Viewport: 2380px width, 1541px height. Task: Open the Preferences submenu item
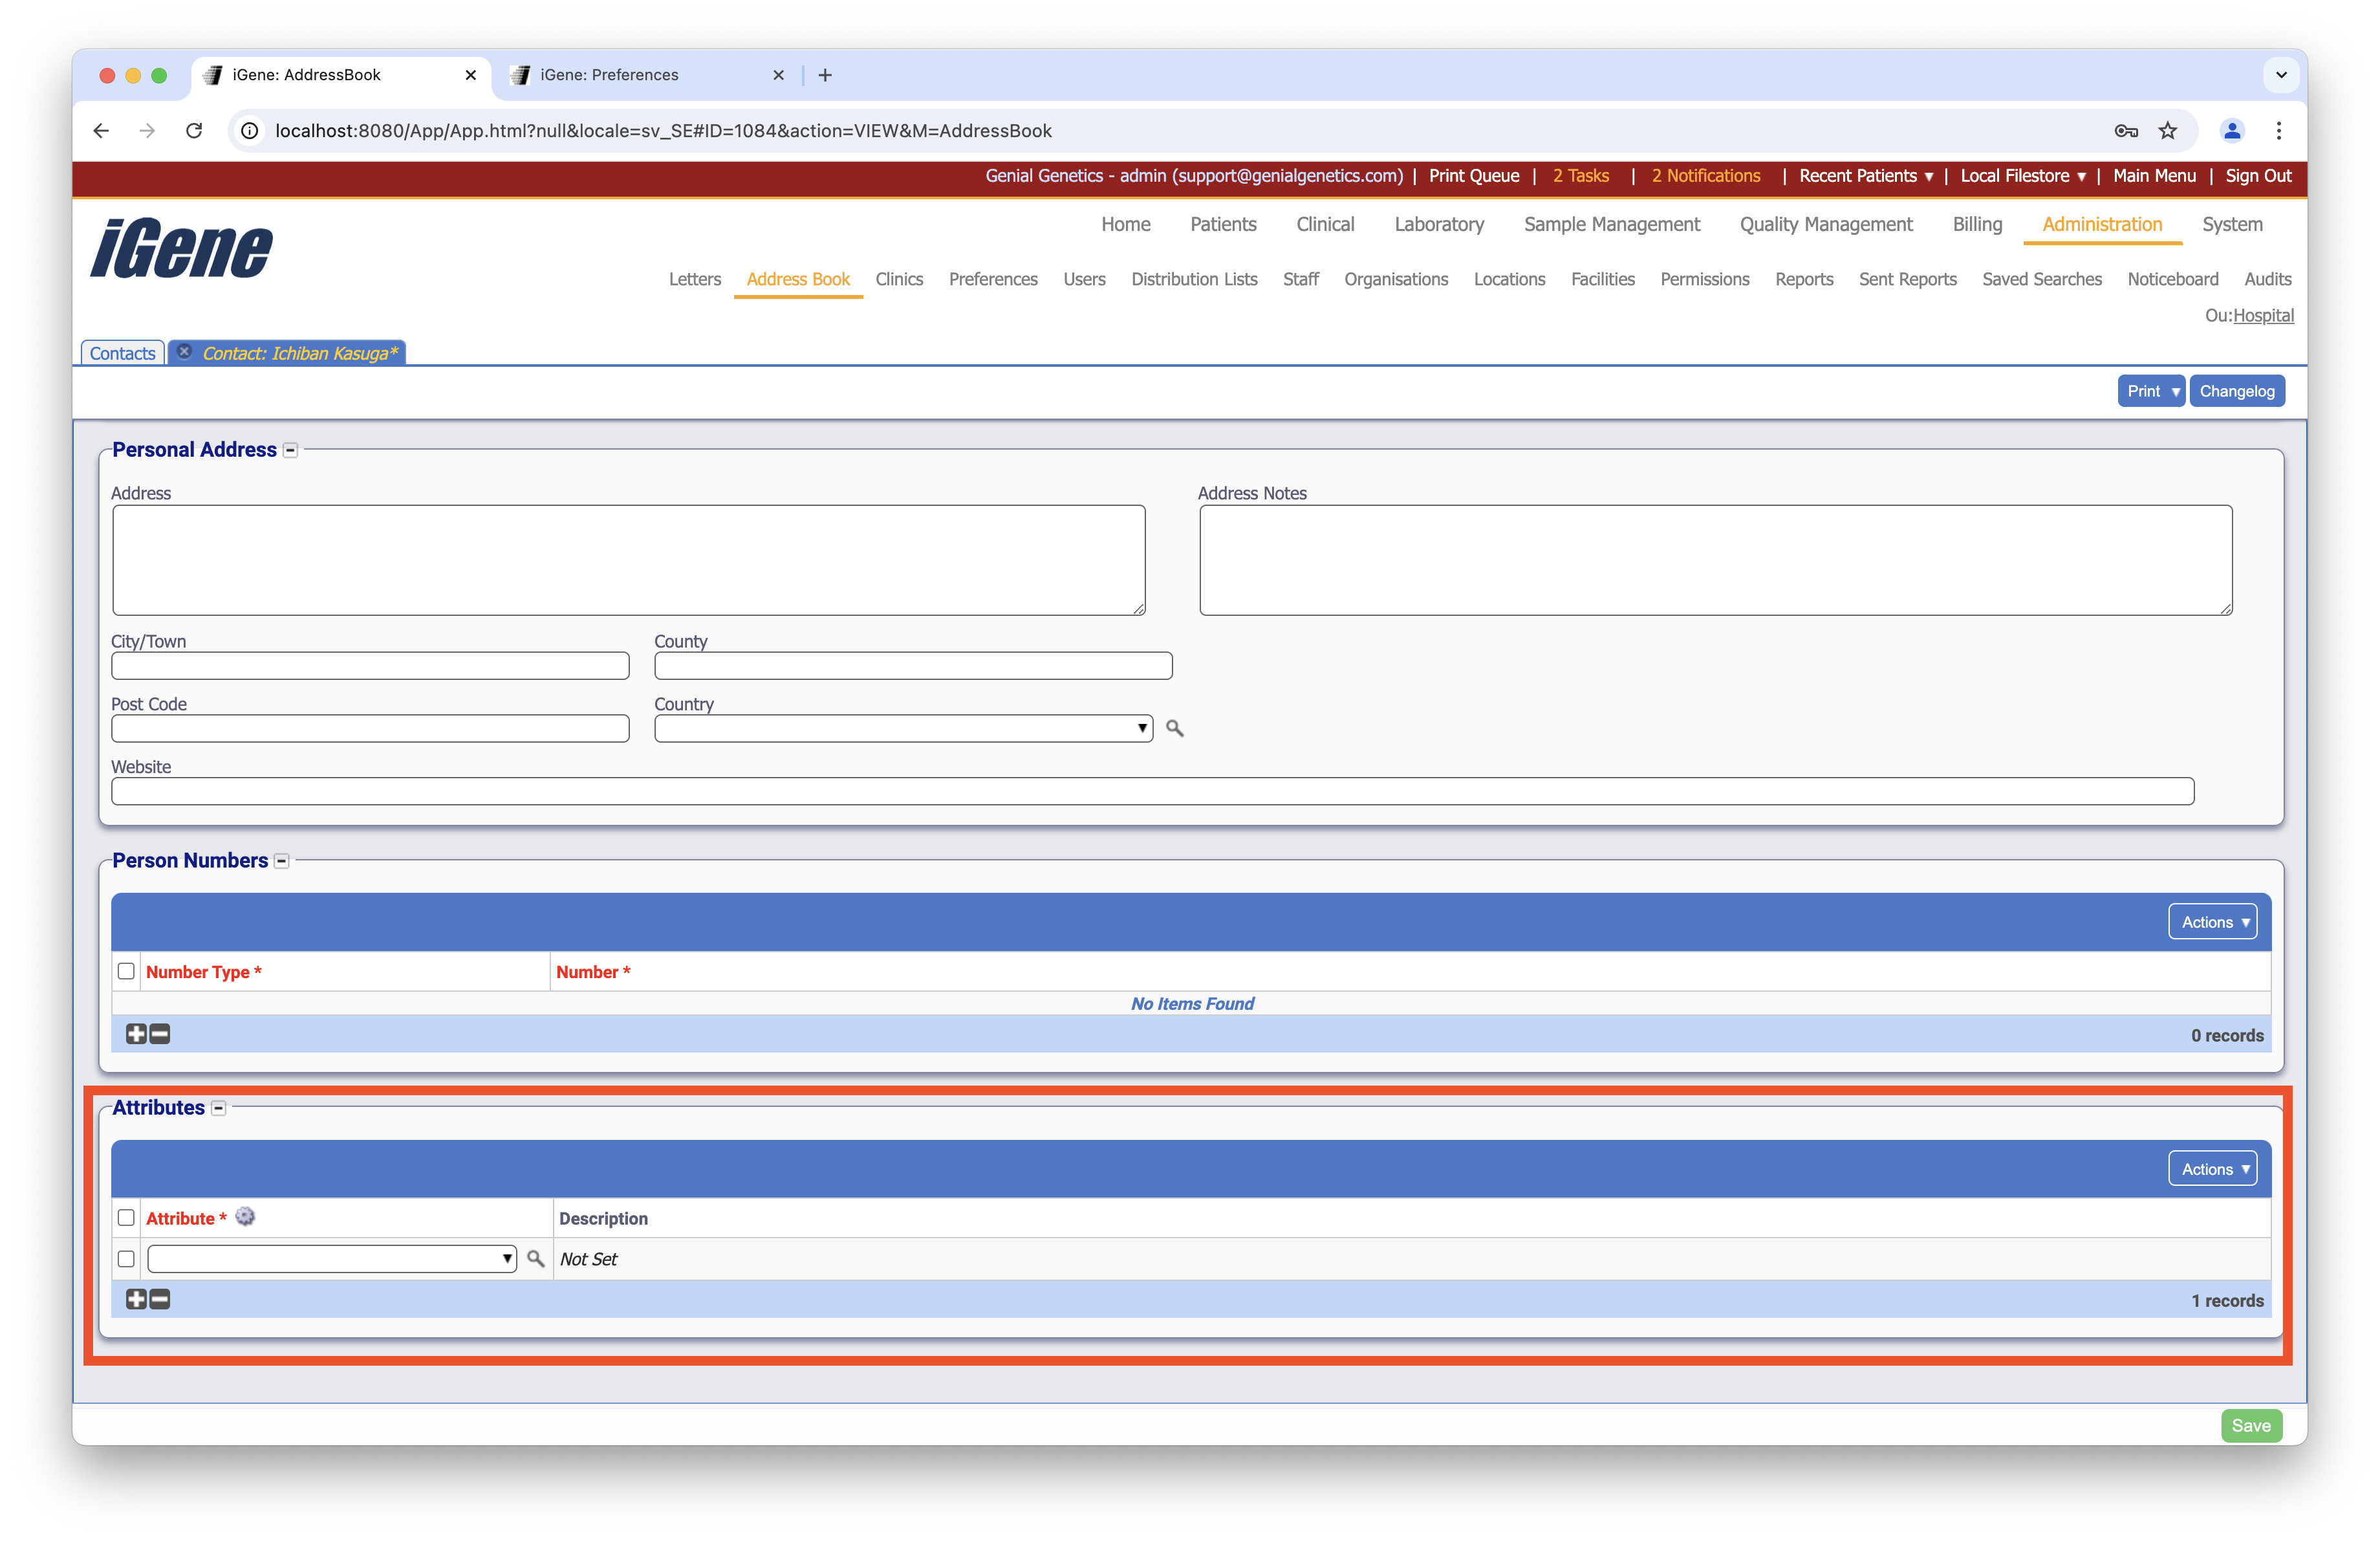point(992,279)
